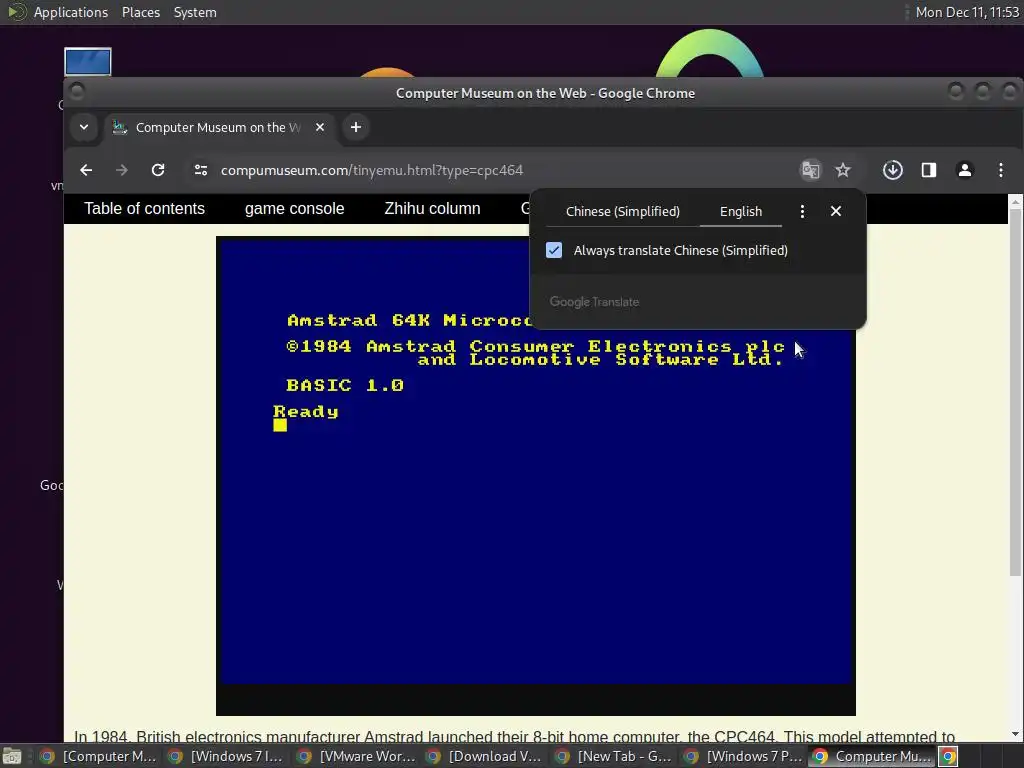Close the Google Translate popup
The height and width of the screenshot is (768, 1024).
(x=836, y=211)
